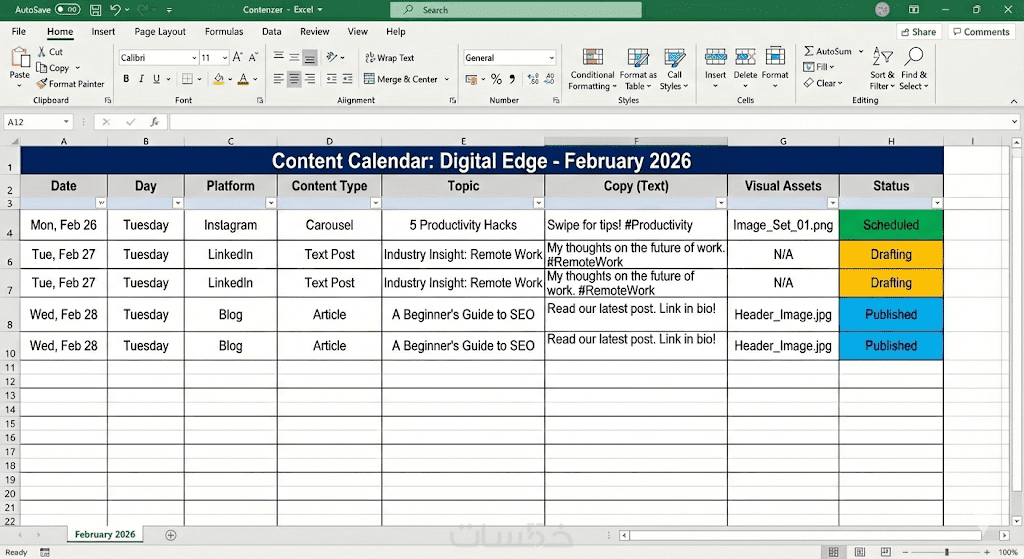Screen dimensions: 1024x559
Task: Click Align Left icon
Action: [x=279, y=79]
